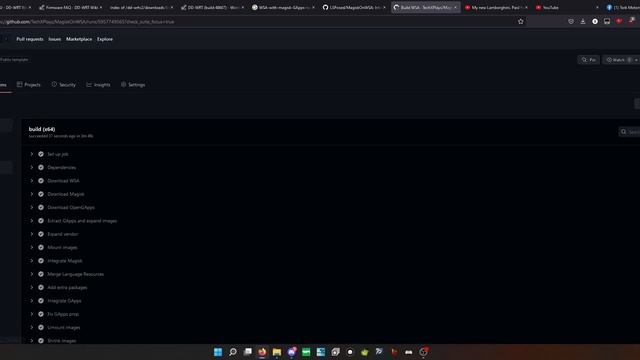Open the Issues page in header

point(54,39)
